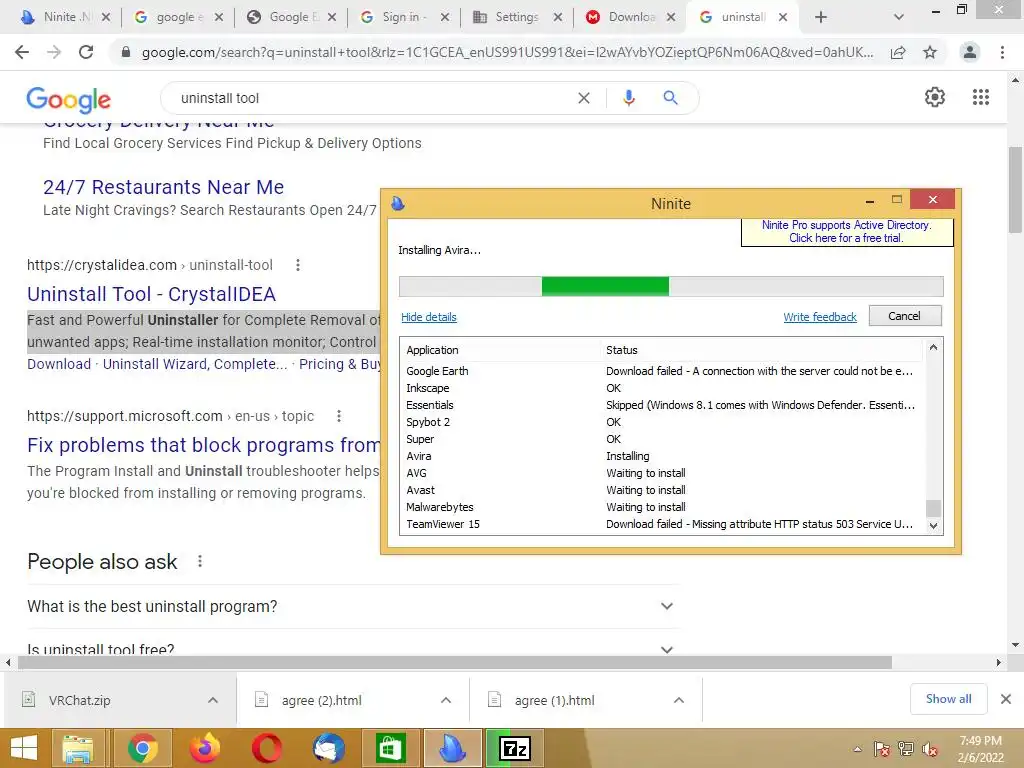1024x768 pixels.
Task: Click Ninite installation progress bar
Action: point(671,286)
